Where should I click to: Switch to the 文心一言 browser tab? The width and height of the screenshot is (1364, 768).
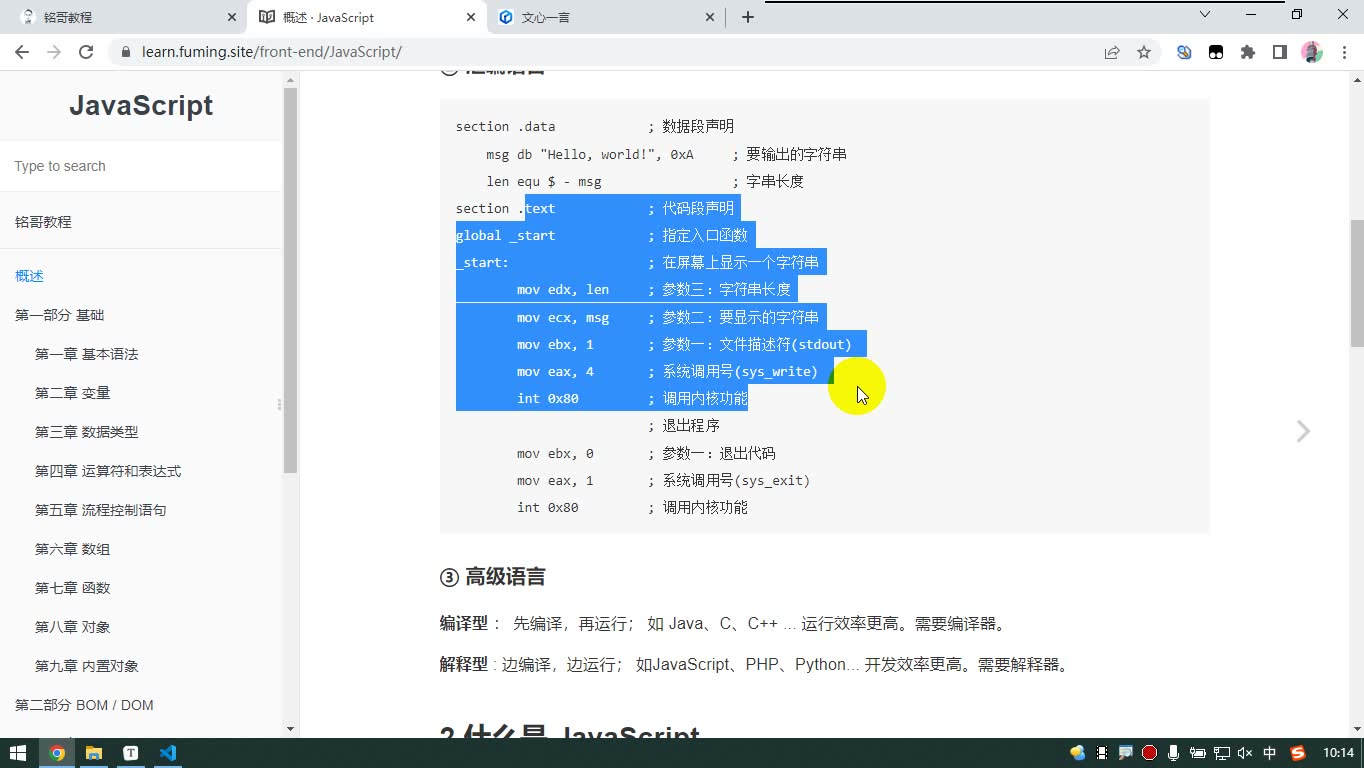(x=606, y=17)
